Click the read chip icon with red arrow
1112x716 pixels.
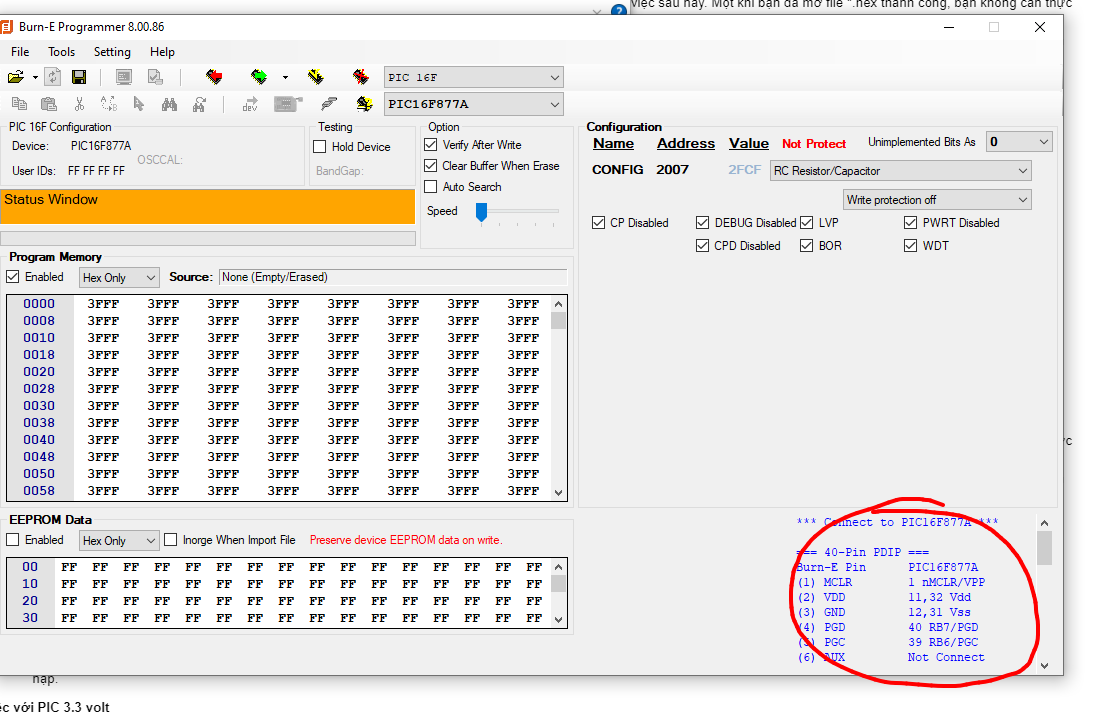[x=213, y=77]
